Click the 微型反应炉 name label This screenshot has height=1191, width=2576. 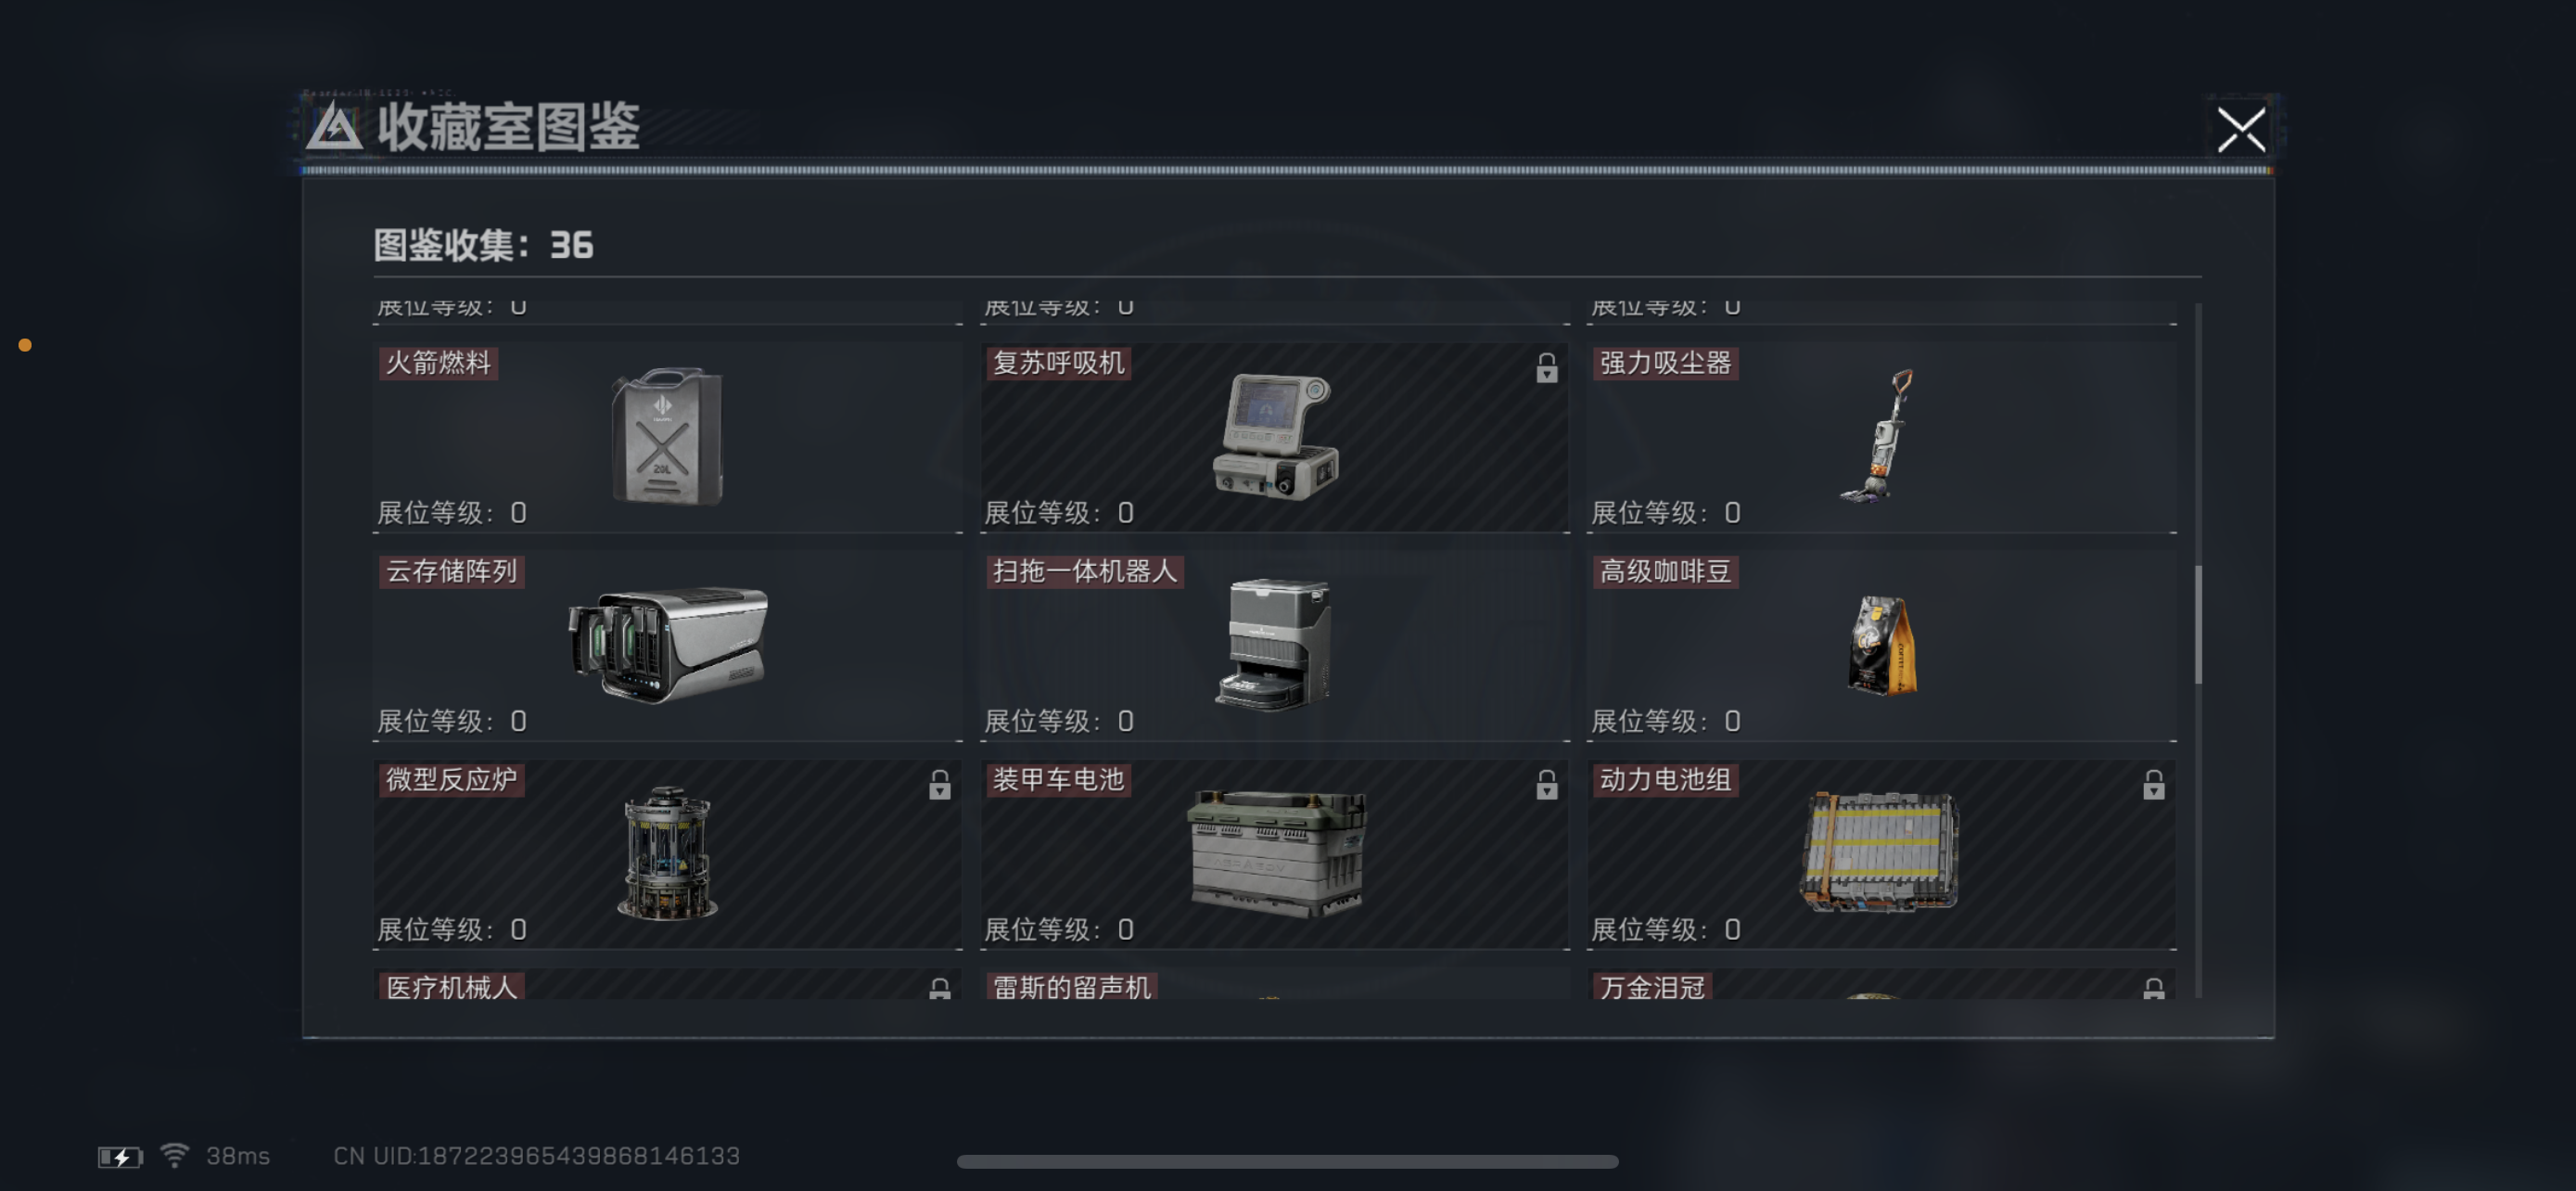click(x=451, y=780)
